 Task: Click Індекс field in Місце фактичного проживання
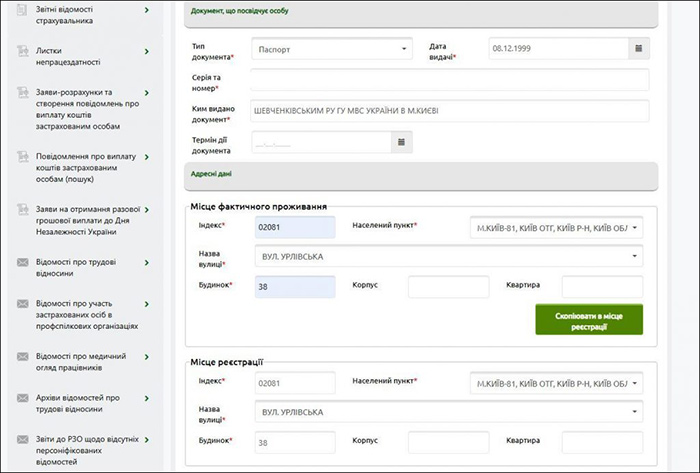[294, 228]
